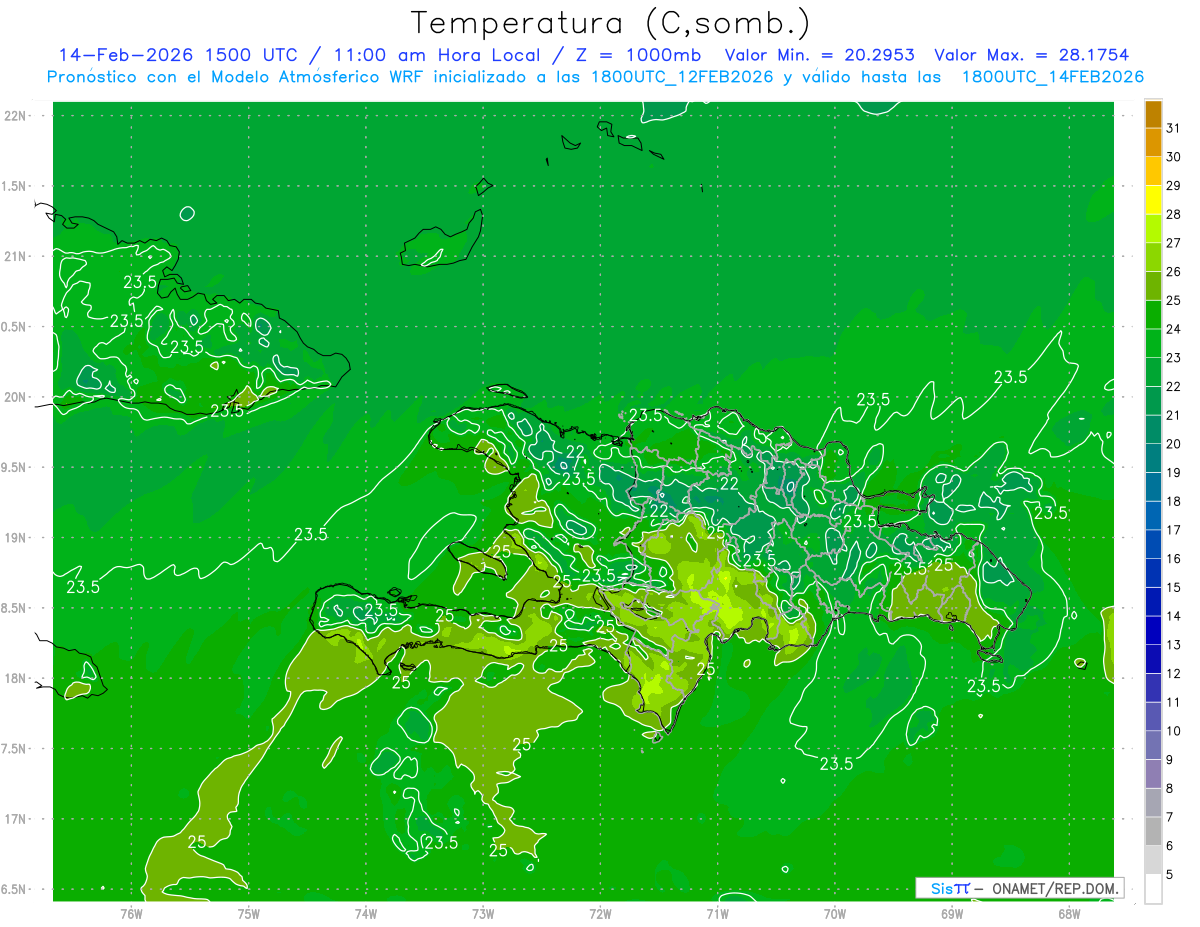
Task: Click the legend value "30"
Action: (1173, 157)
